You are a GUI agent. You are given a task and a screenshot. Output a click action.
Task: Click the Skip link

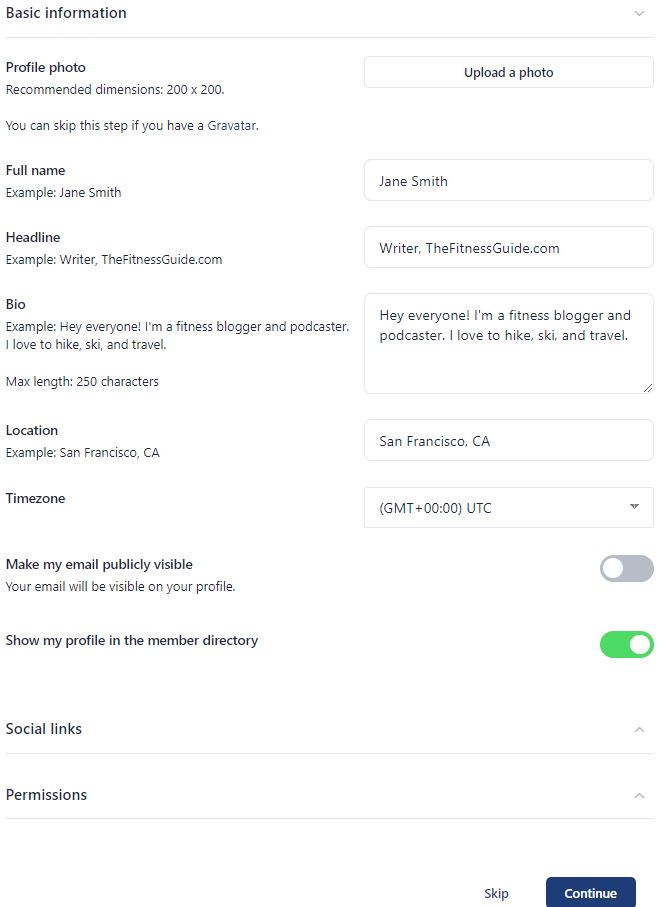pyautogui.click(x=496, y=893)
